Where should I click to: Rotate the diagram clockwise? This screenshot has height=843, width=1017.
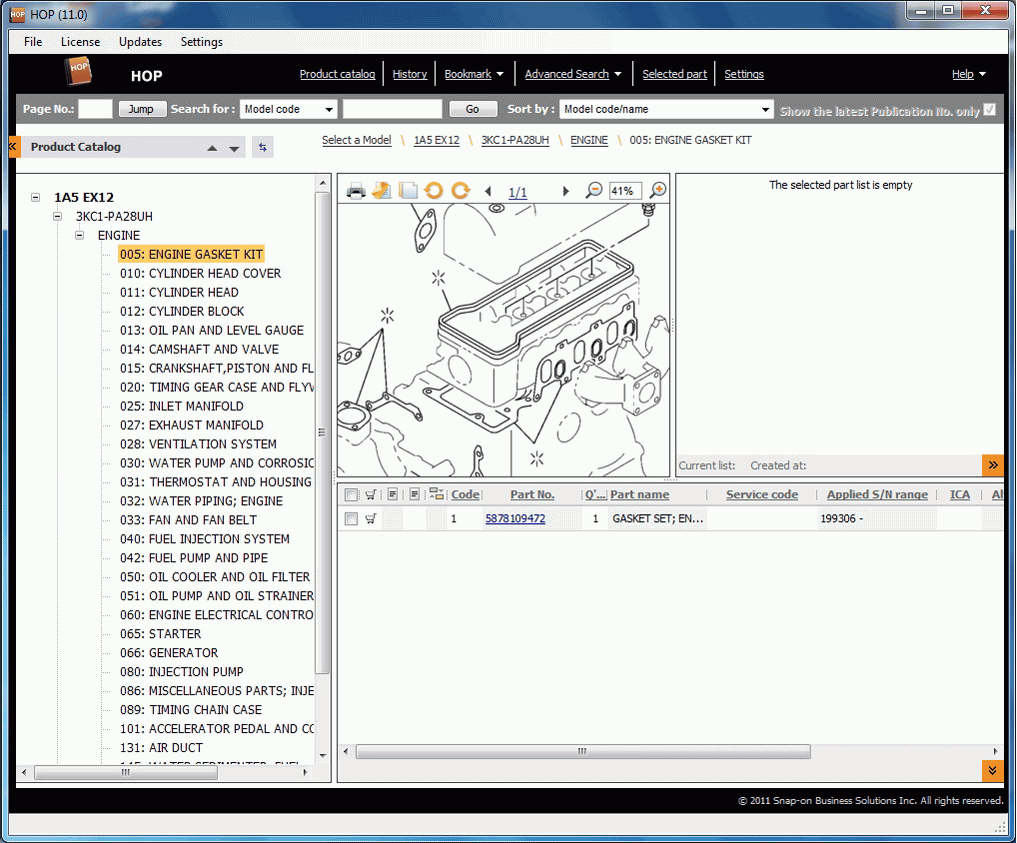tap(460, 190)
